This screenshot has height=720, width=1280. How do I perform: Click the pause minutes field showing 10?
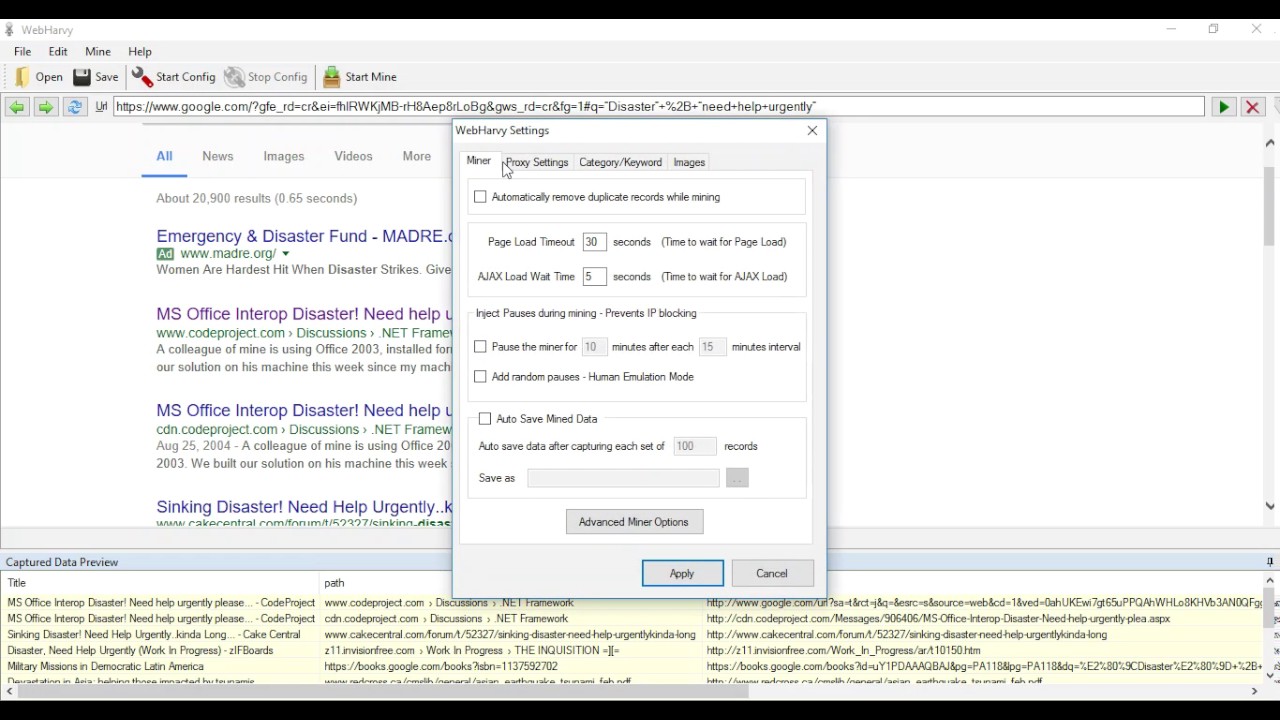point(594,347)
